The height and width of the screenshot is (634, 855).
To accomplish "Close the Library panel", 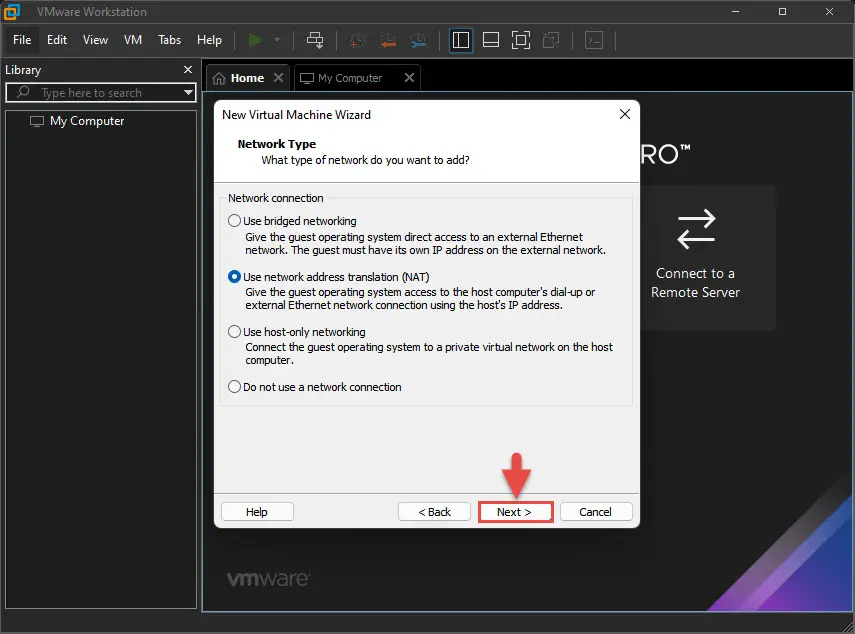I will click(x=188, y=69).
